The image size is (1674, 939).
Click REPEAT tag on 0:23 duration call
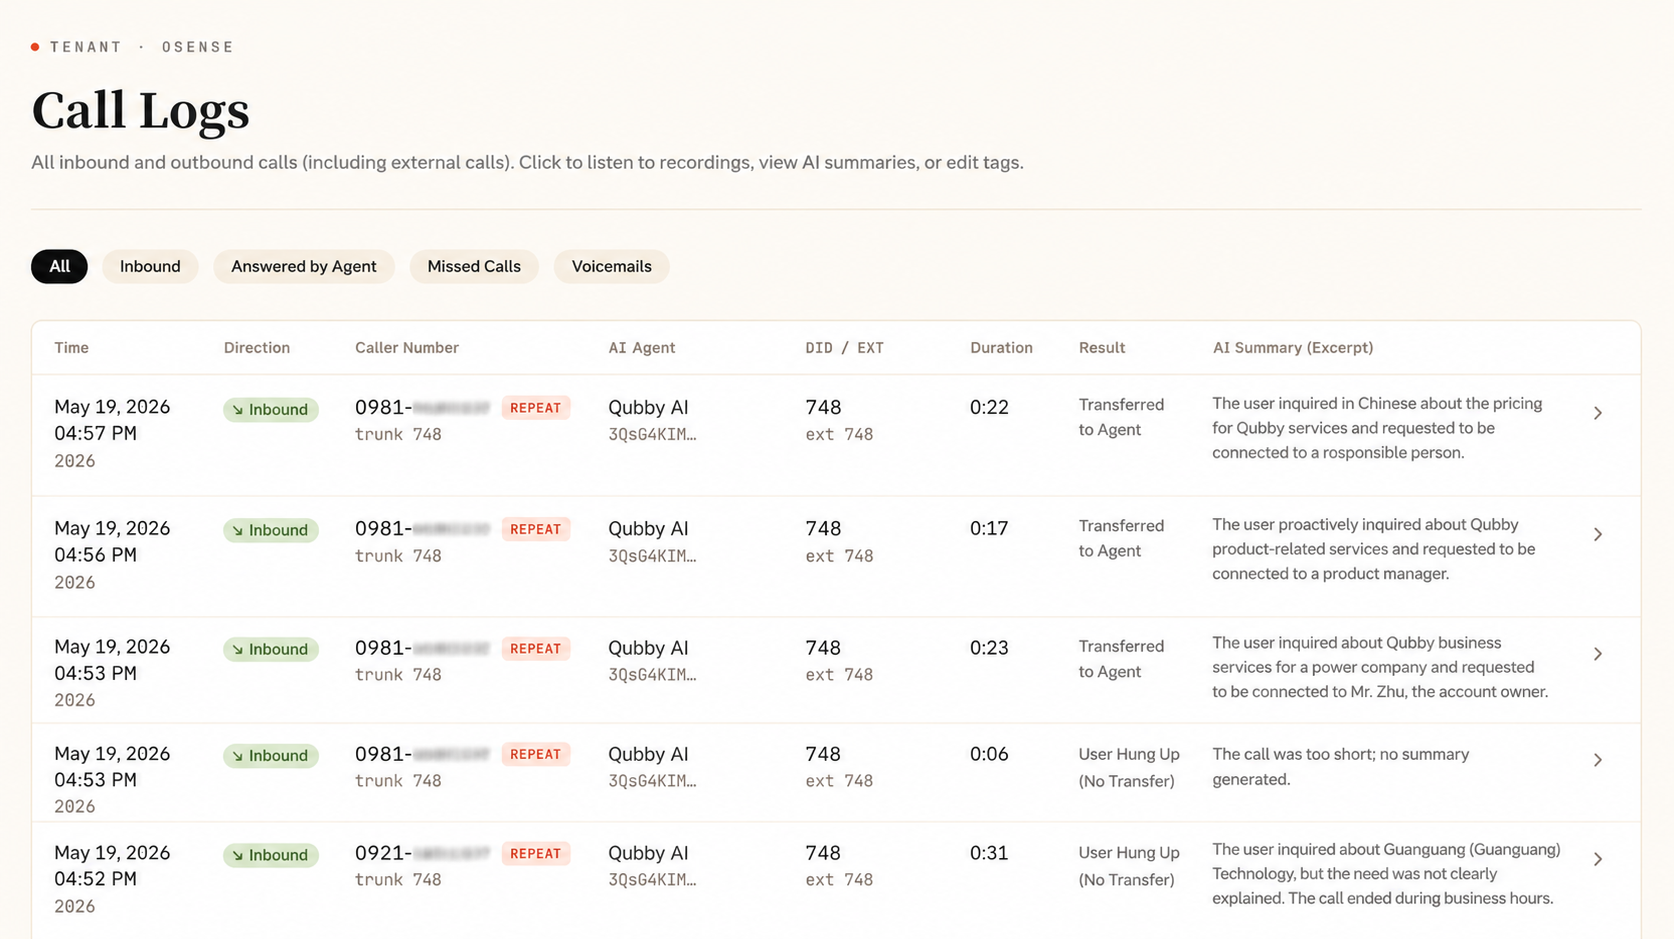pos(536,649)
